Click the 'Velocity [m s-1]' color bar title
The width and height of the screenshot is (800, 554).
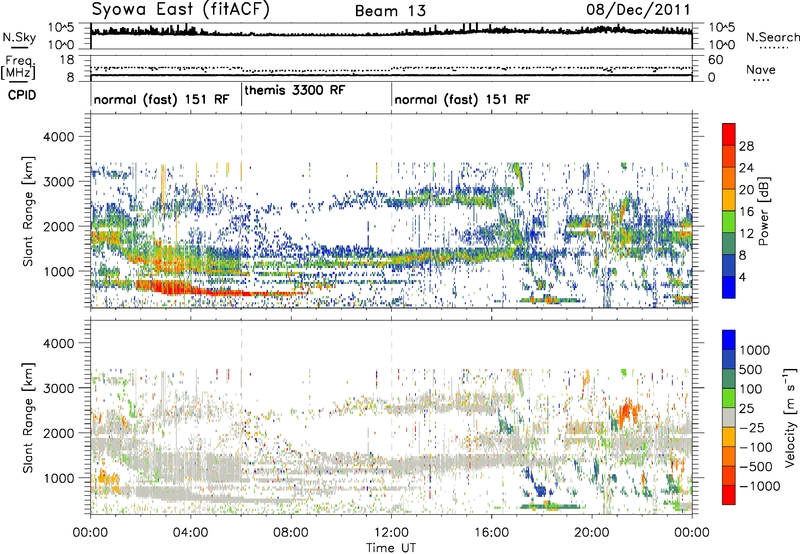click(790, 416)
